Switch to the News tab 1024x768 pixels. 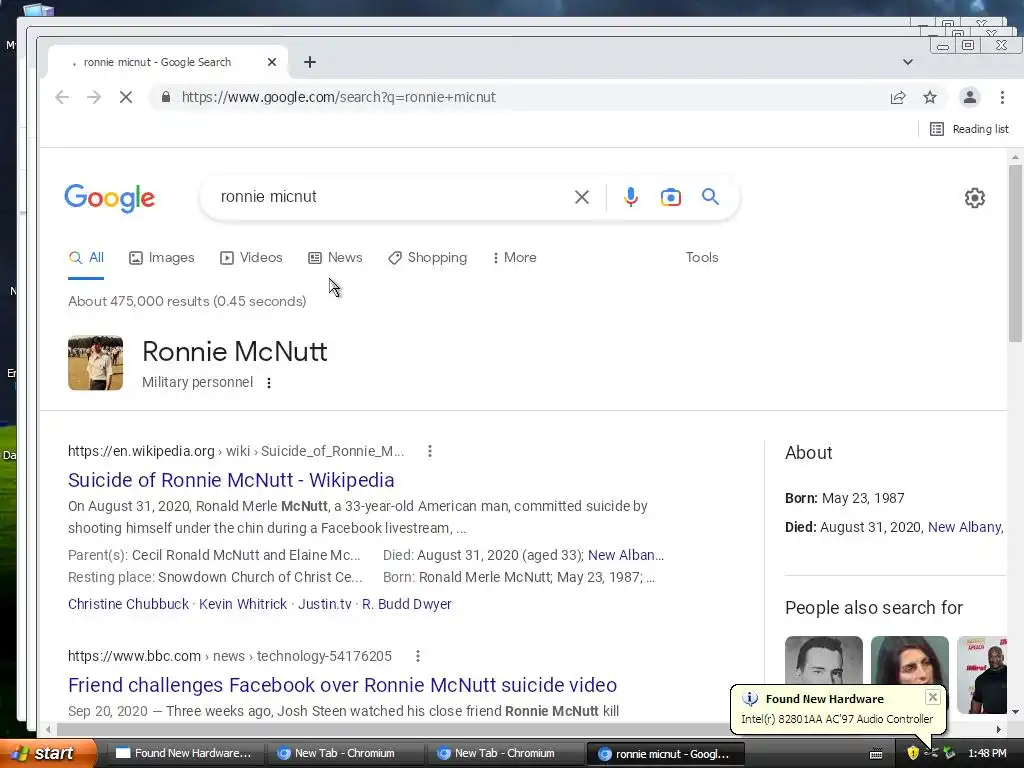point(335,258)
